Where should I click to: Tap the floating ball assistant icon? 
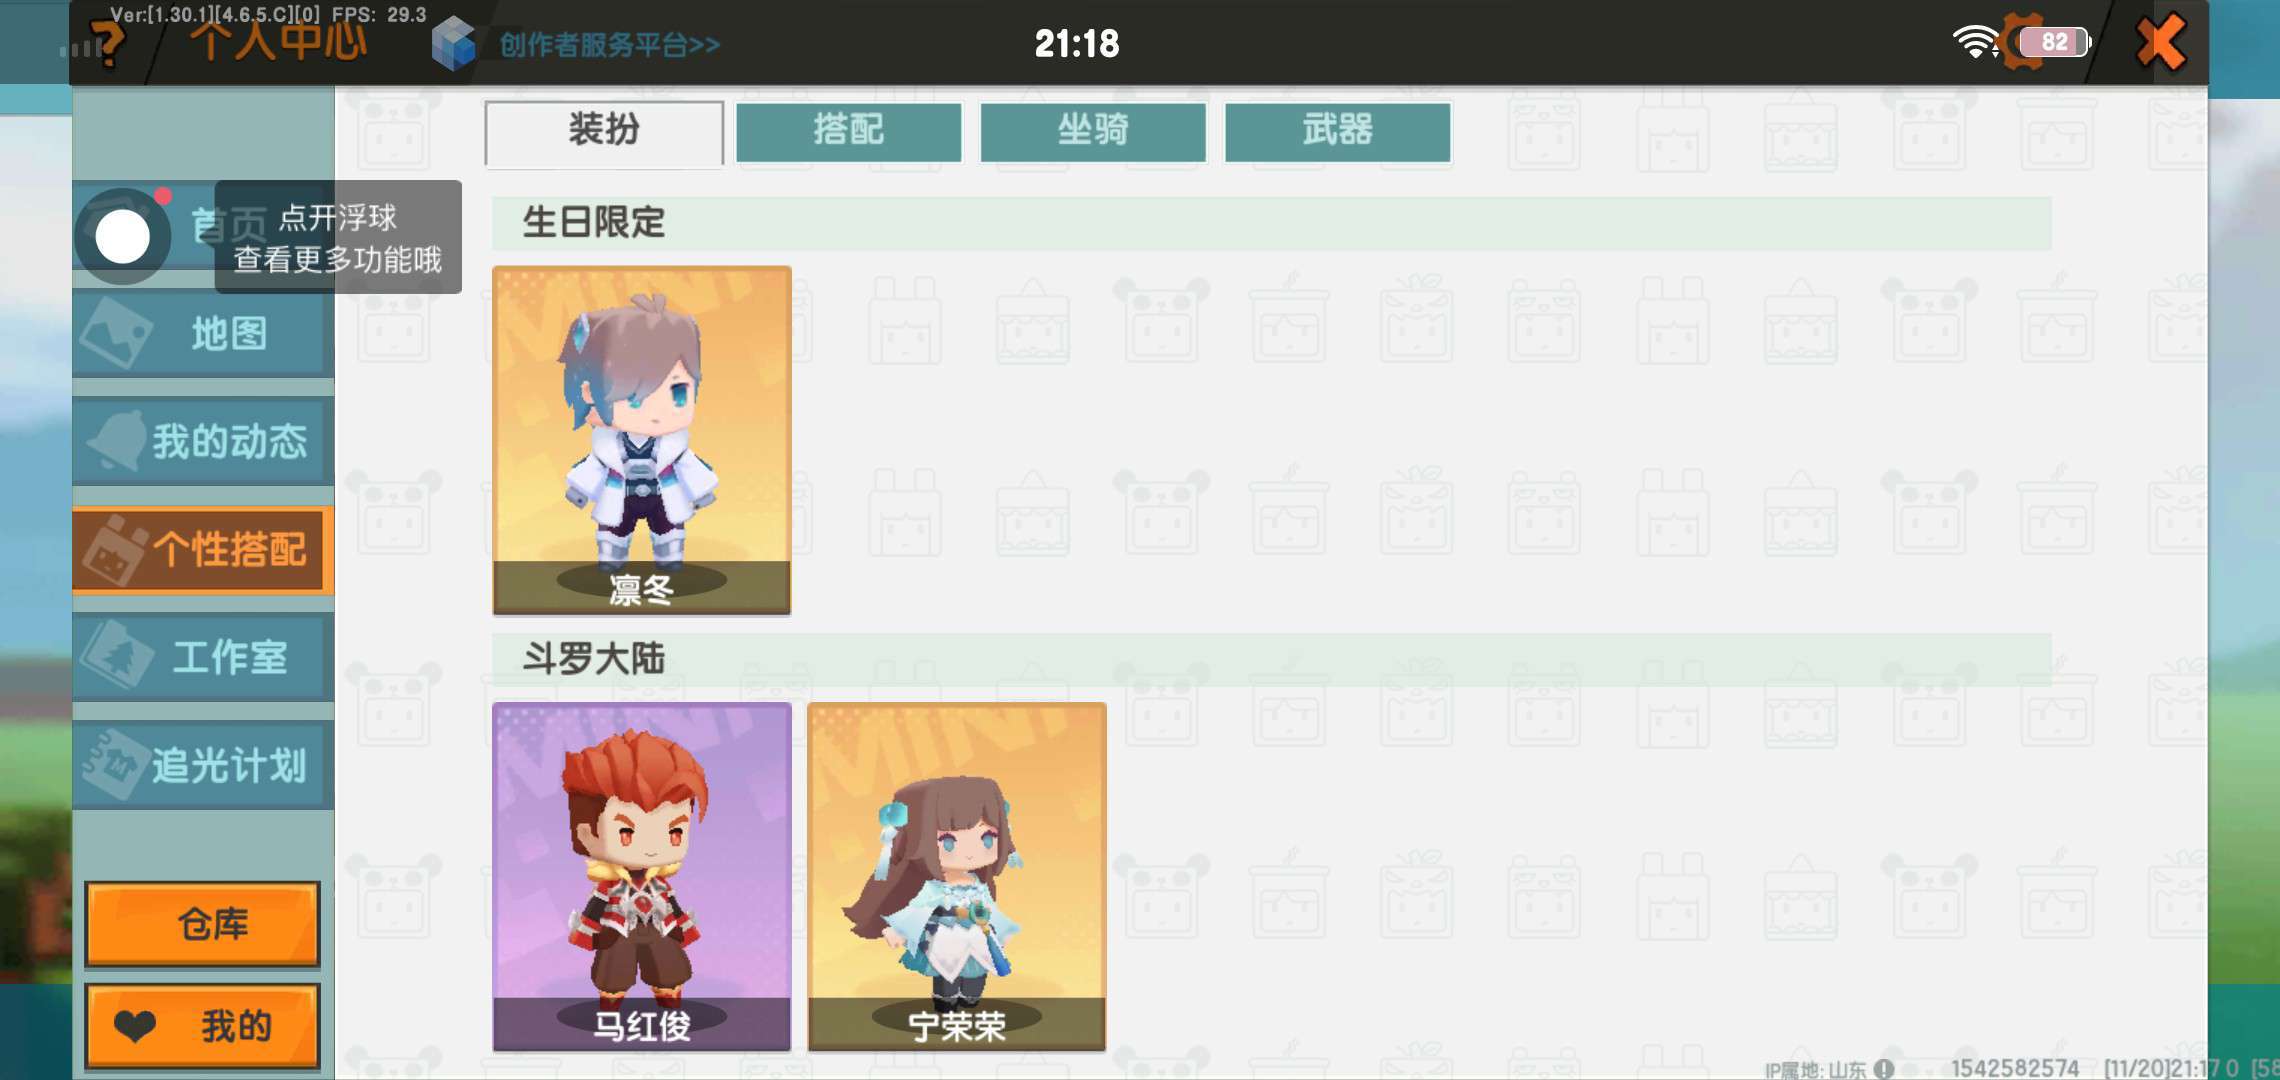(123, 237)
